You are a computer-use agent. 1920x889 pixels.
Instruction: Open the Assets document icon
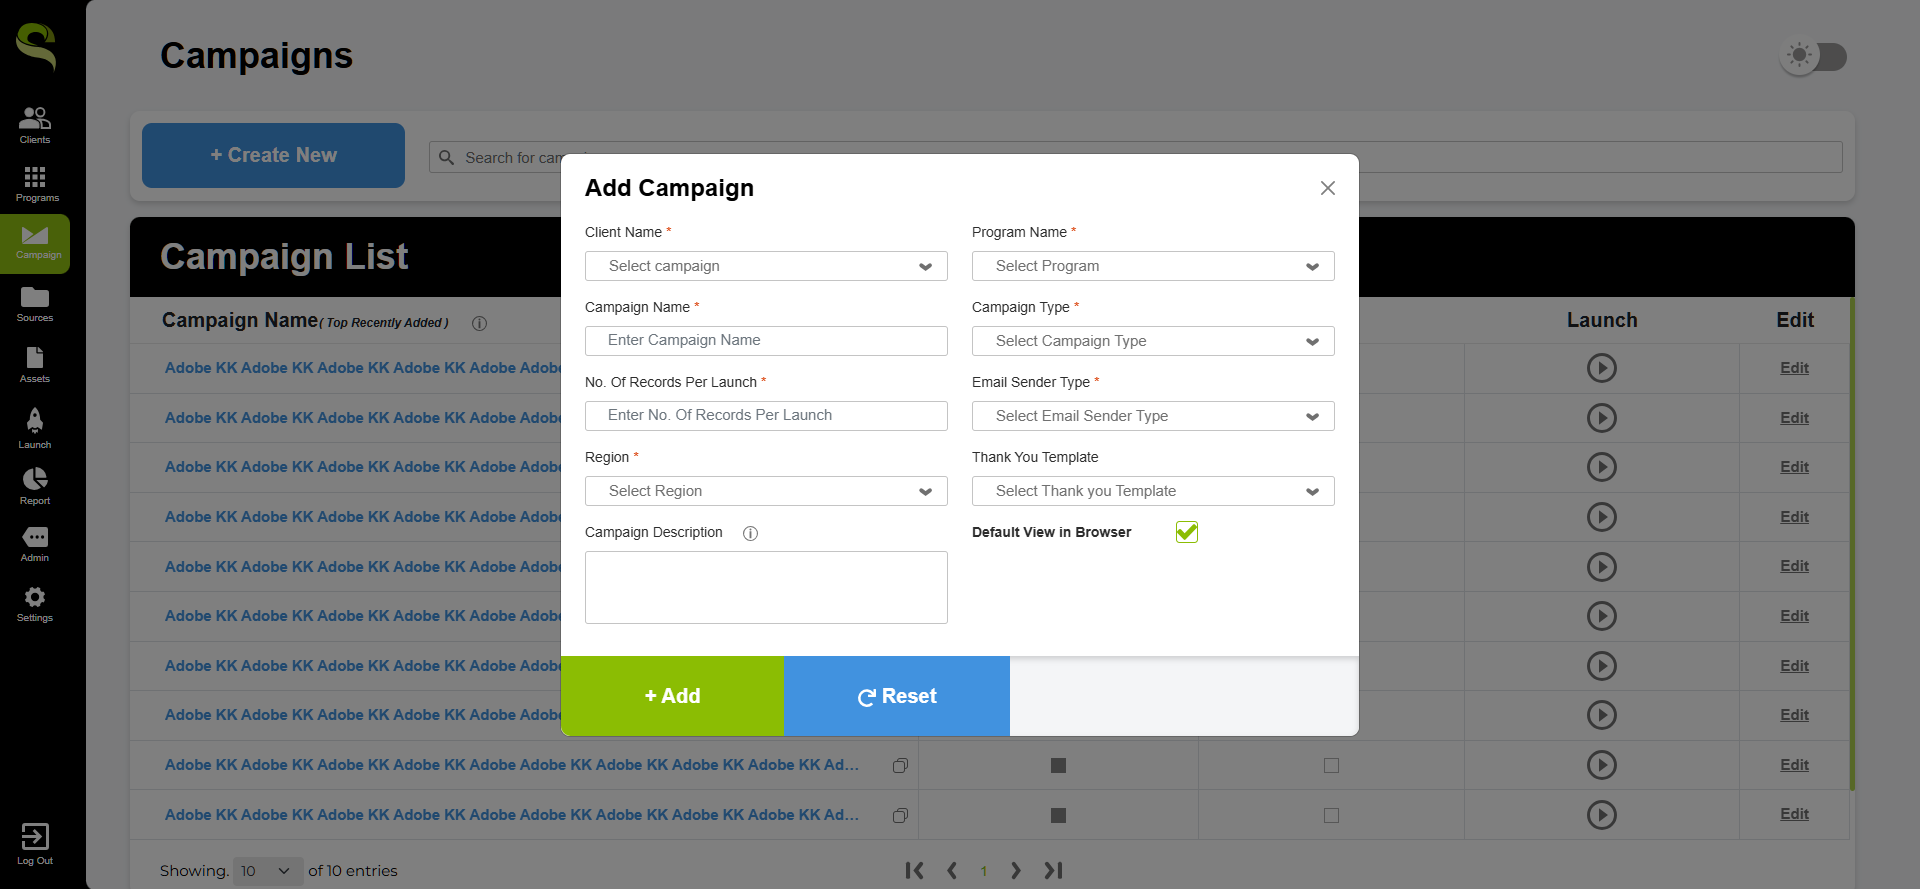(x=35, y=364)
